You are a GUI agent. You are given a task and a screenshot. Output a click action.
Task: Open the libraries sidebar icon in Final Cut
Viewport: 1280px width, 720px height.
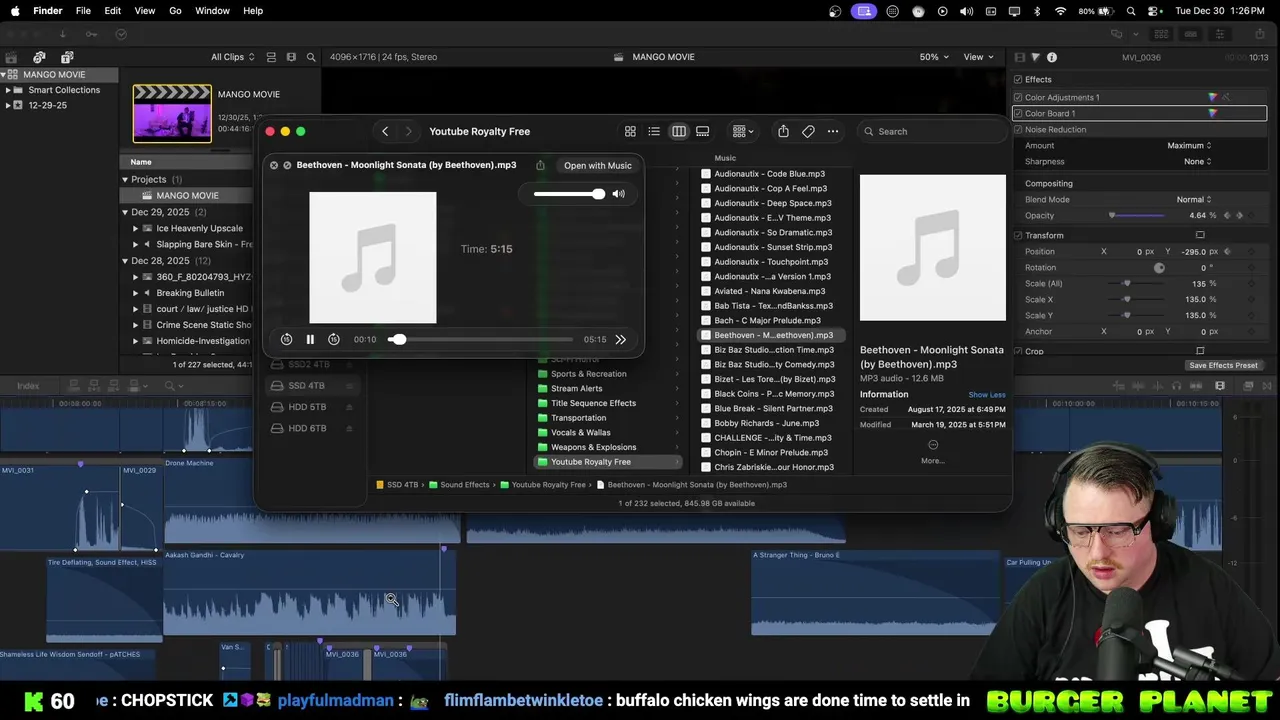click(13, 57)
